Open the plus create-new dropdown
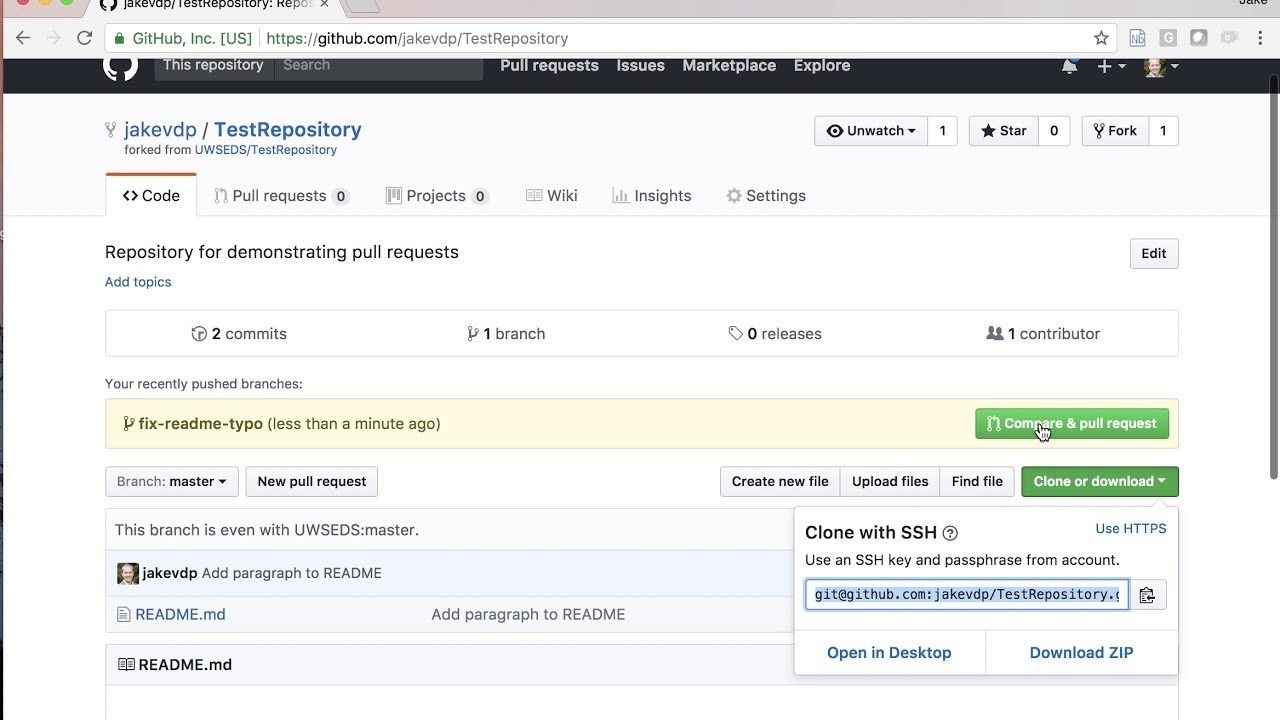Image resolution: width=1280 pixels, height=720 pixels. pyautogui.click(x=1110, y=66)
